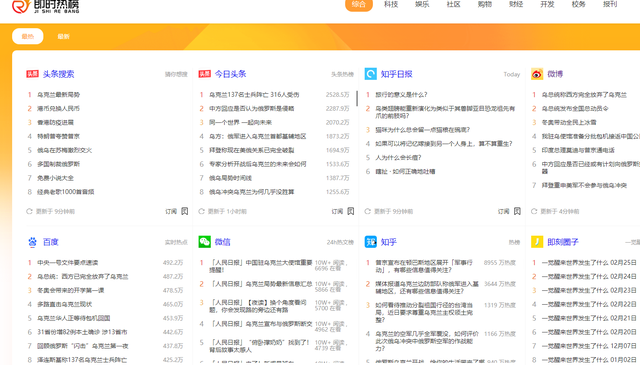Switch to the 校务 tab
Viewport: 640px width, 365px height.
click(x=578, y=4)
